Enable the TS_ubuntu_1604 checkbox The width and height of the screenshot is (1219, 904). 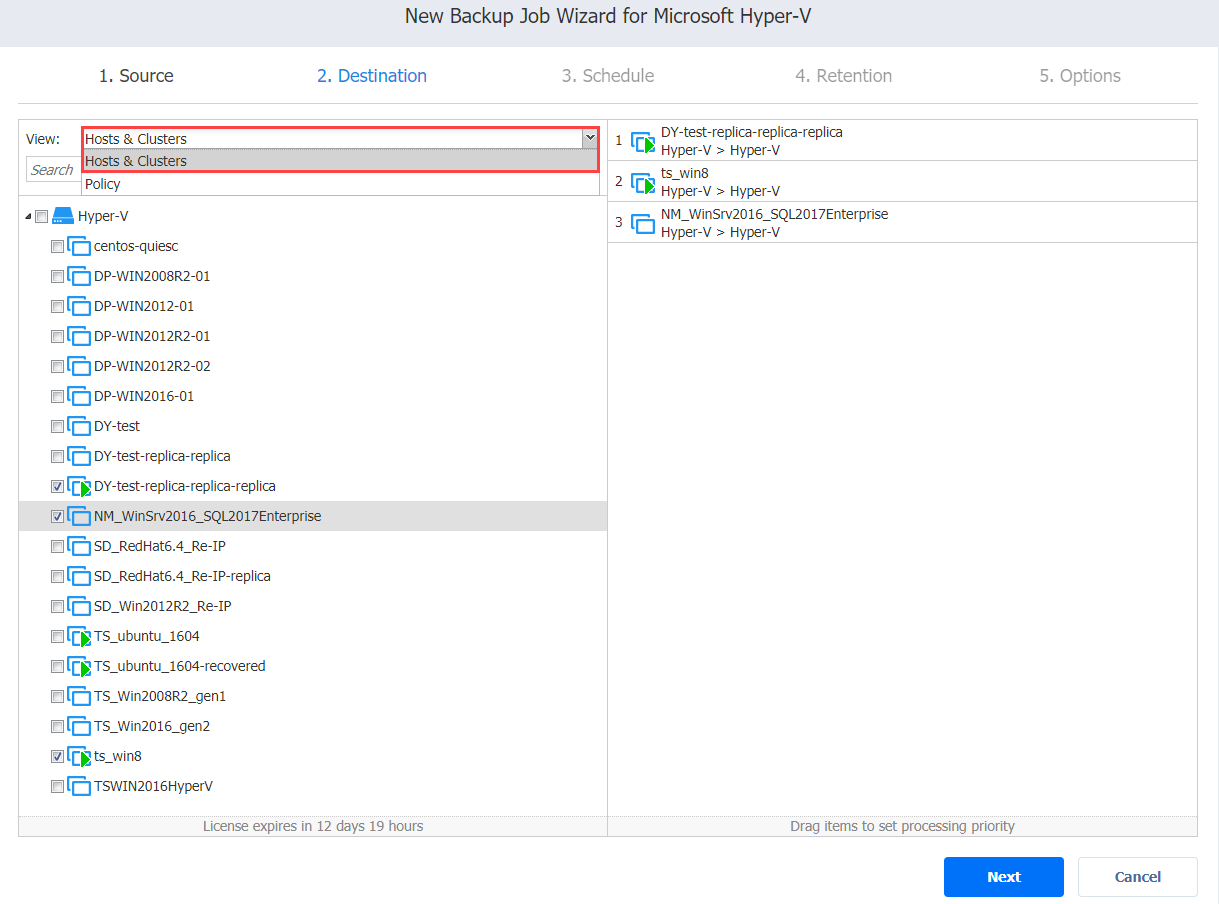[58, 637]
